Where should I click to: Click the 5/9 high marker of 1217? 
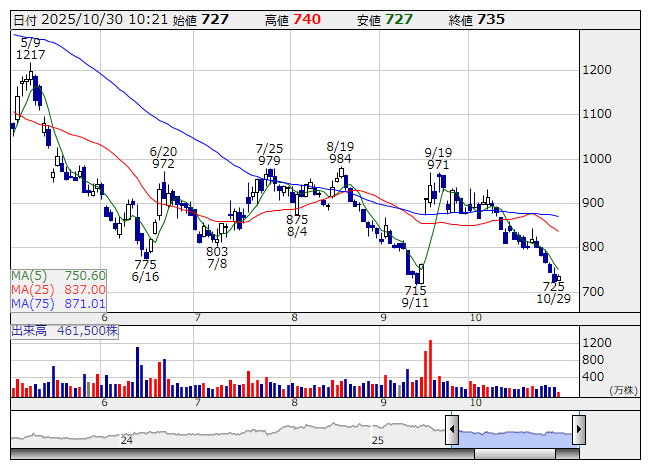(x=30, y=56)
